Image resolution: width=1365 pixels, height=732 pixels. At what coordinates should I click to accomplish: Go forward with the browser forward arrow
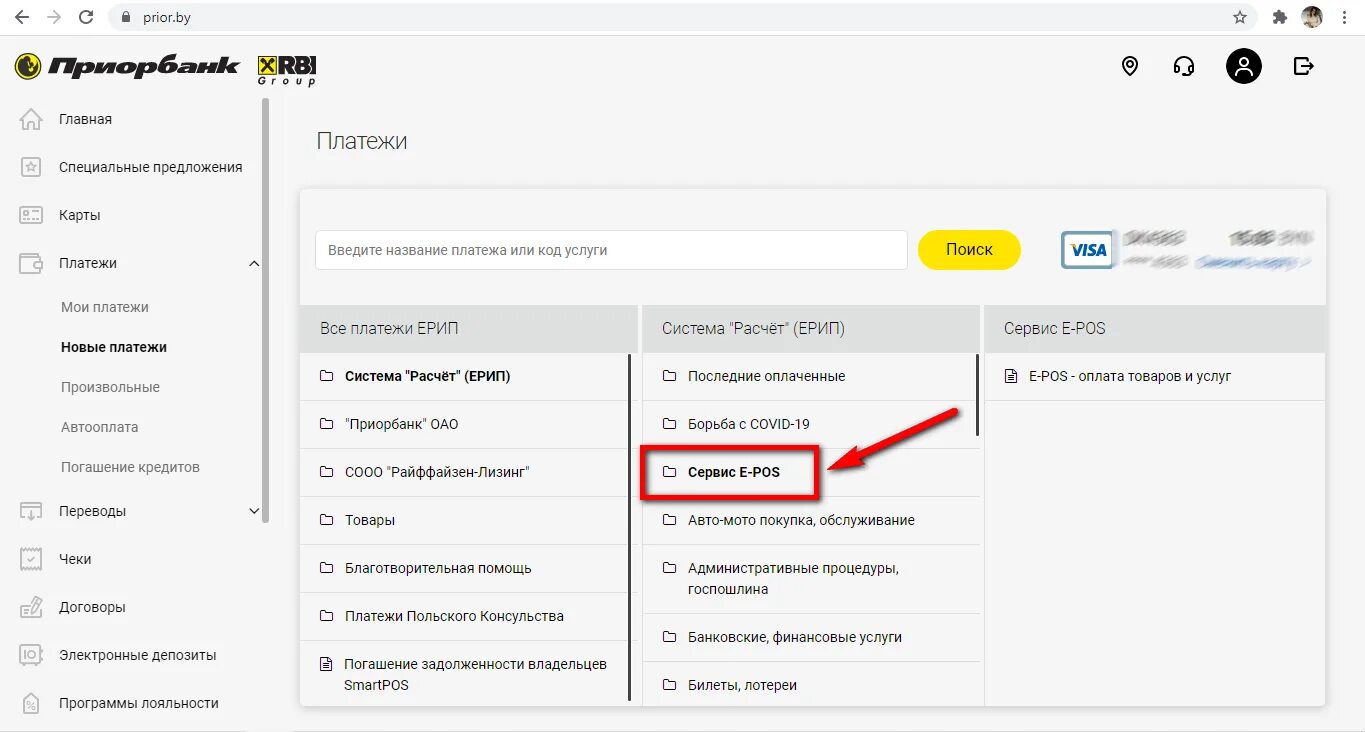[54, 17]
